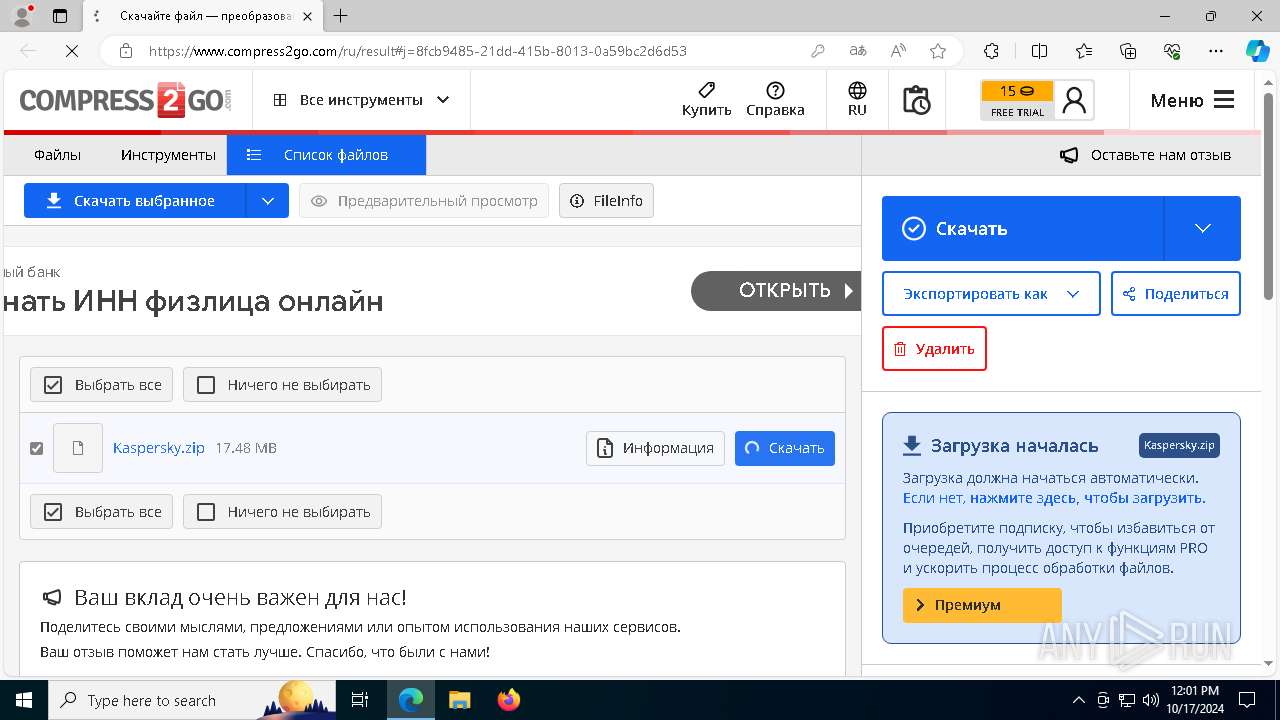
Task: Click the browser address bar
Action: [470, 51]
